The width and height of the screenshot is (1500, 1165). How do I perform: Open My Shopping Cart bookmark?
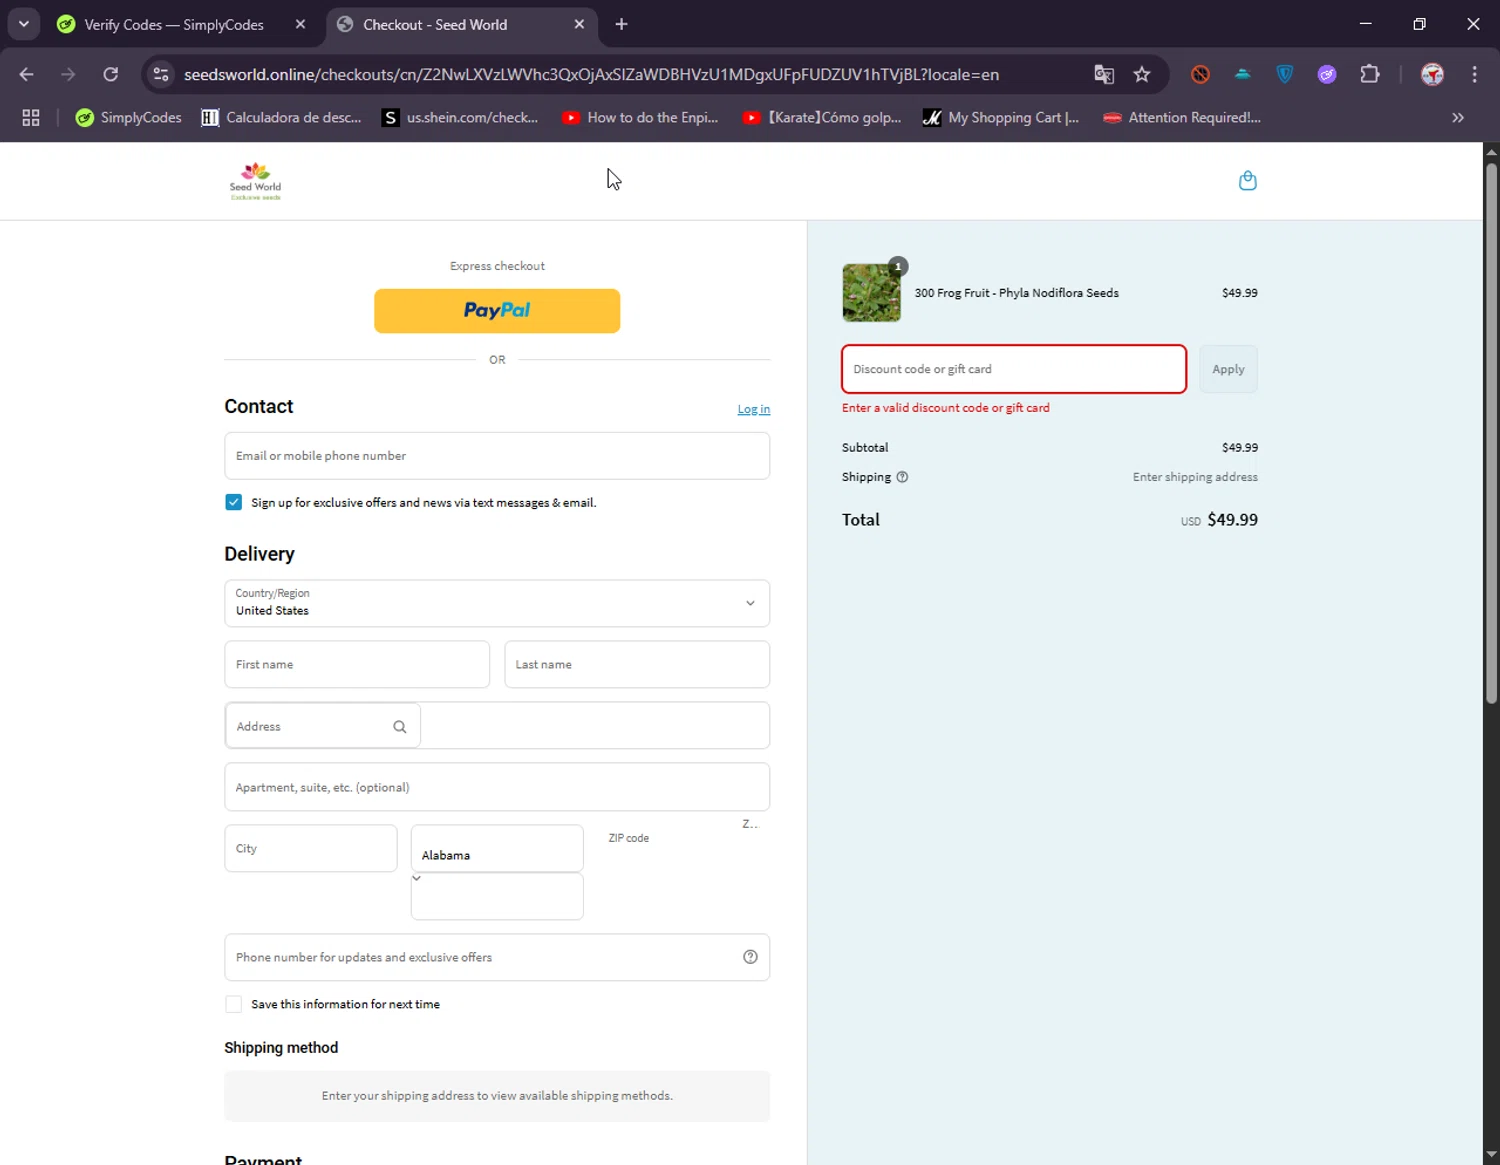click(1001, 118)
